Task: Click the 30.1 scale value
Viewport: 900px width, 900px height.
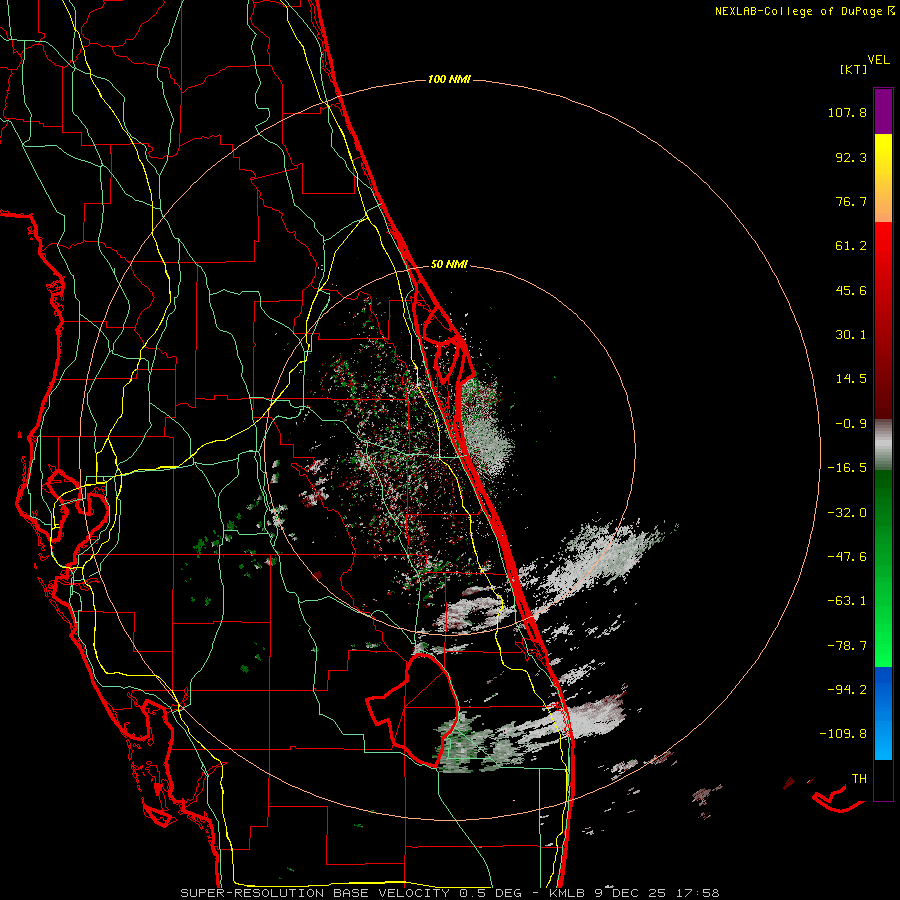Action: 851,335
